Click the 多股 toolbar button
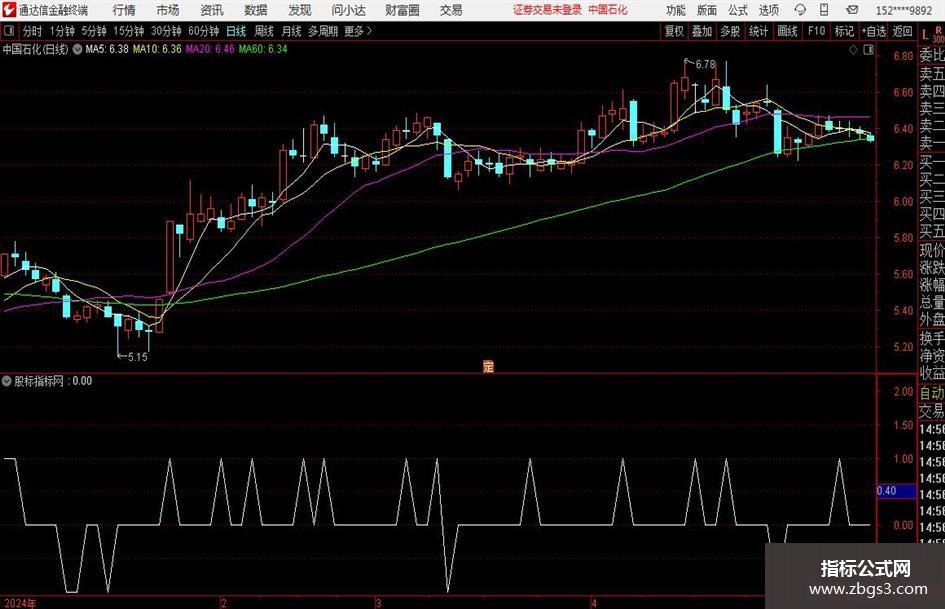 730,31
